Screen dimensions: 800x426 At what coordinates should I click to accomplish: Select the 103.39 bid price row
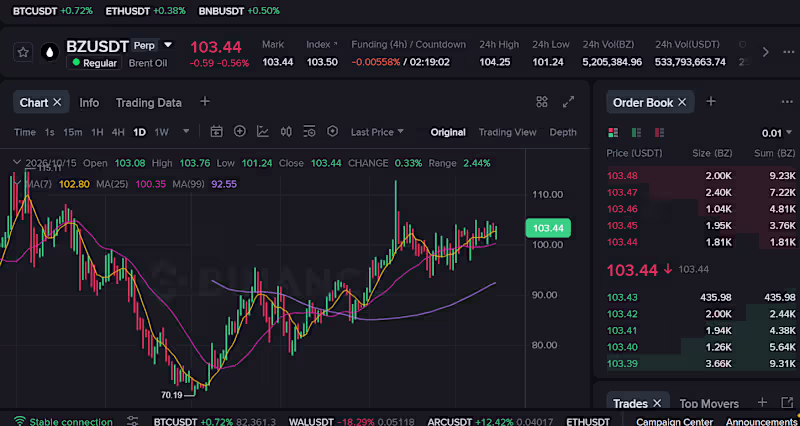click(701, 364)
